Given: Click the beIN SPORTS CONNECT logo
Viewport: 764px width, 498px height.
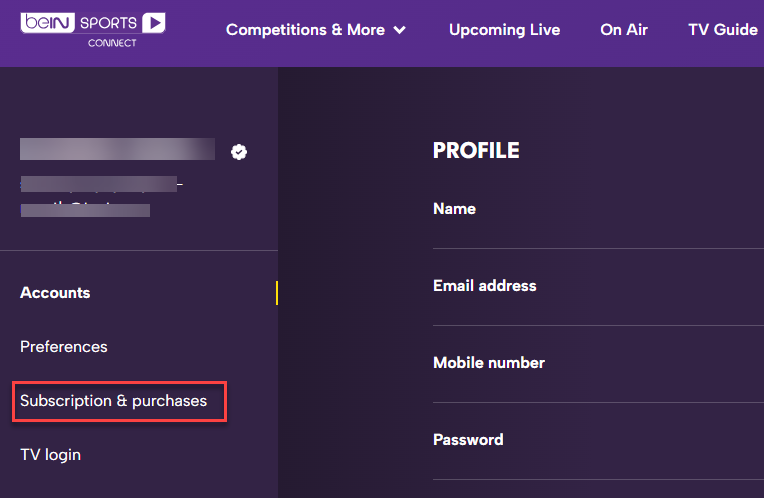Looking at the screenshot, I should (x=93, y=29).
